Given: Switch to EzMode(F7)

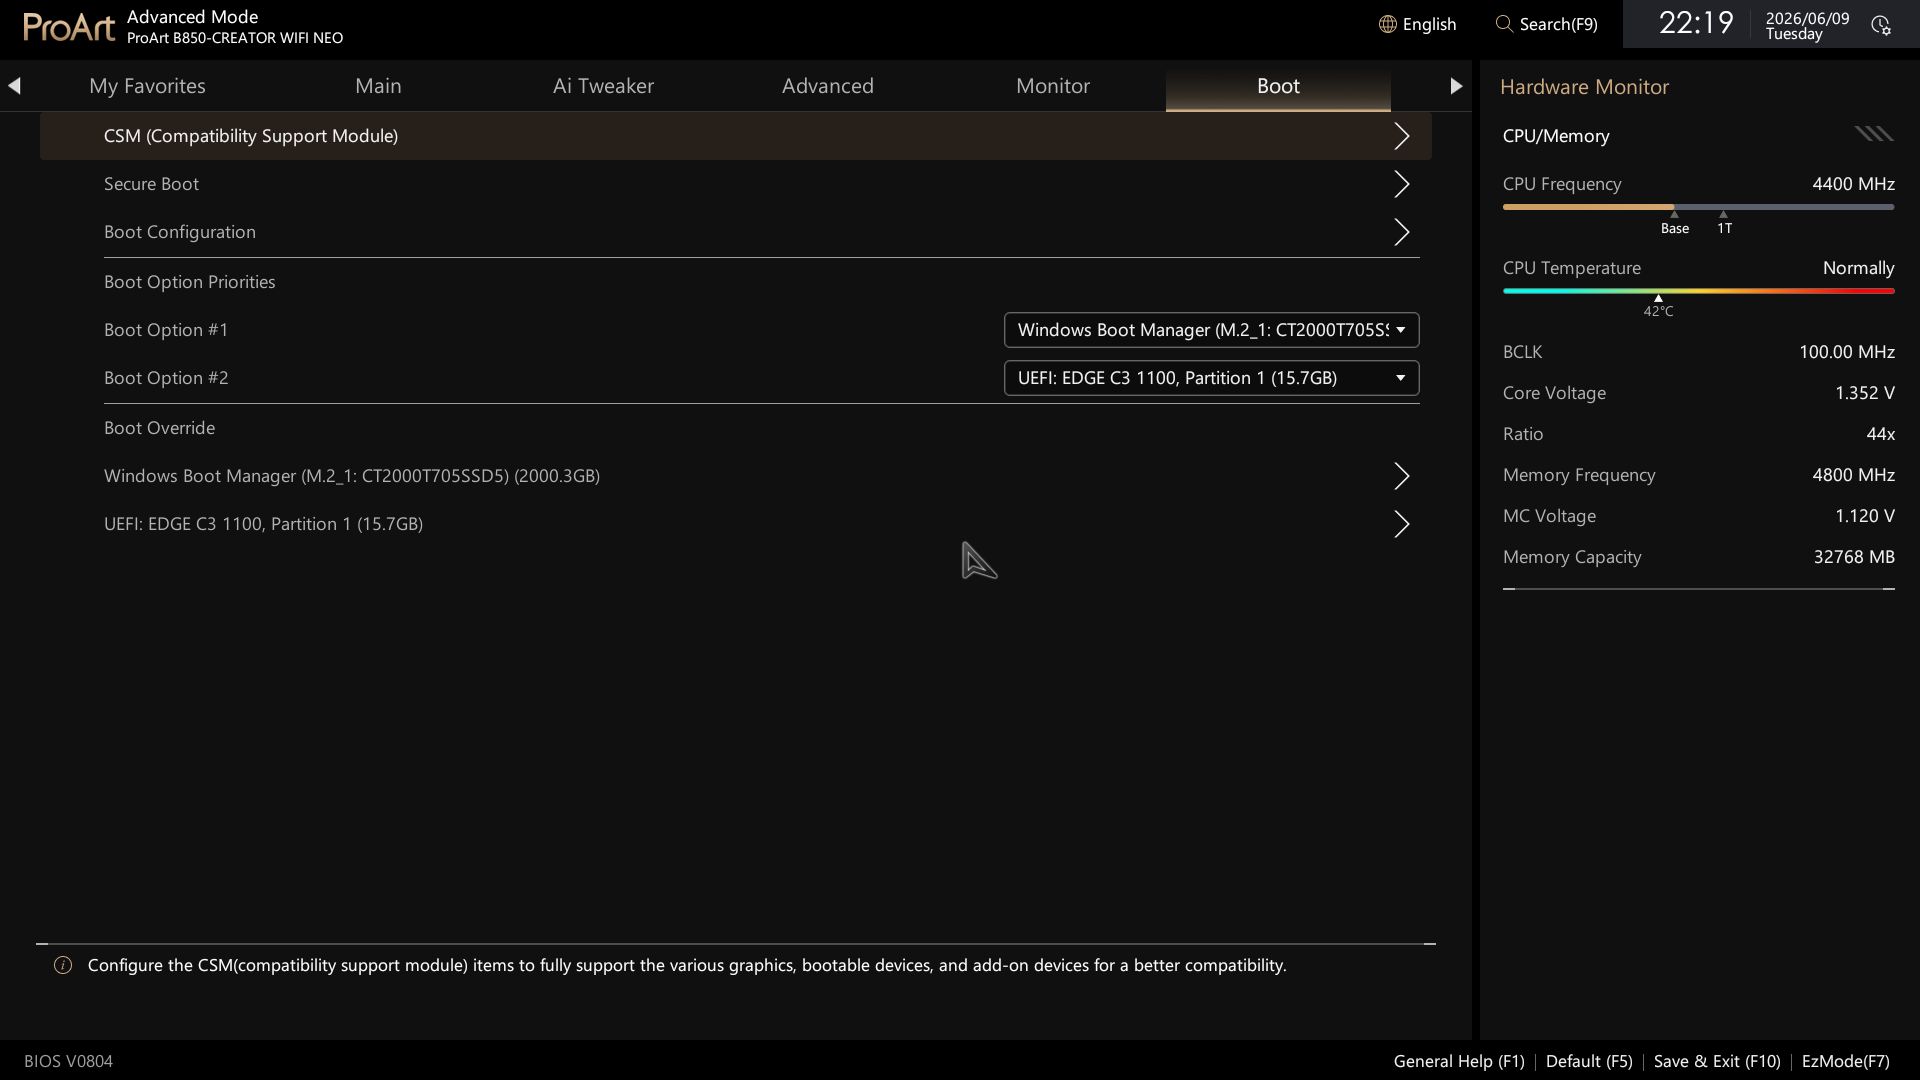Looking at the screenshot, I should click(1845, 1061).
